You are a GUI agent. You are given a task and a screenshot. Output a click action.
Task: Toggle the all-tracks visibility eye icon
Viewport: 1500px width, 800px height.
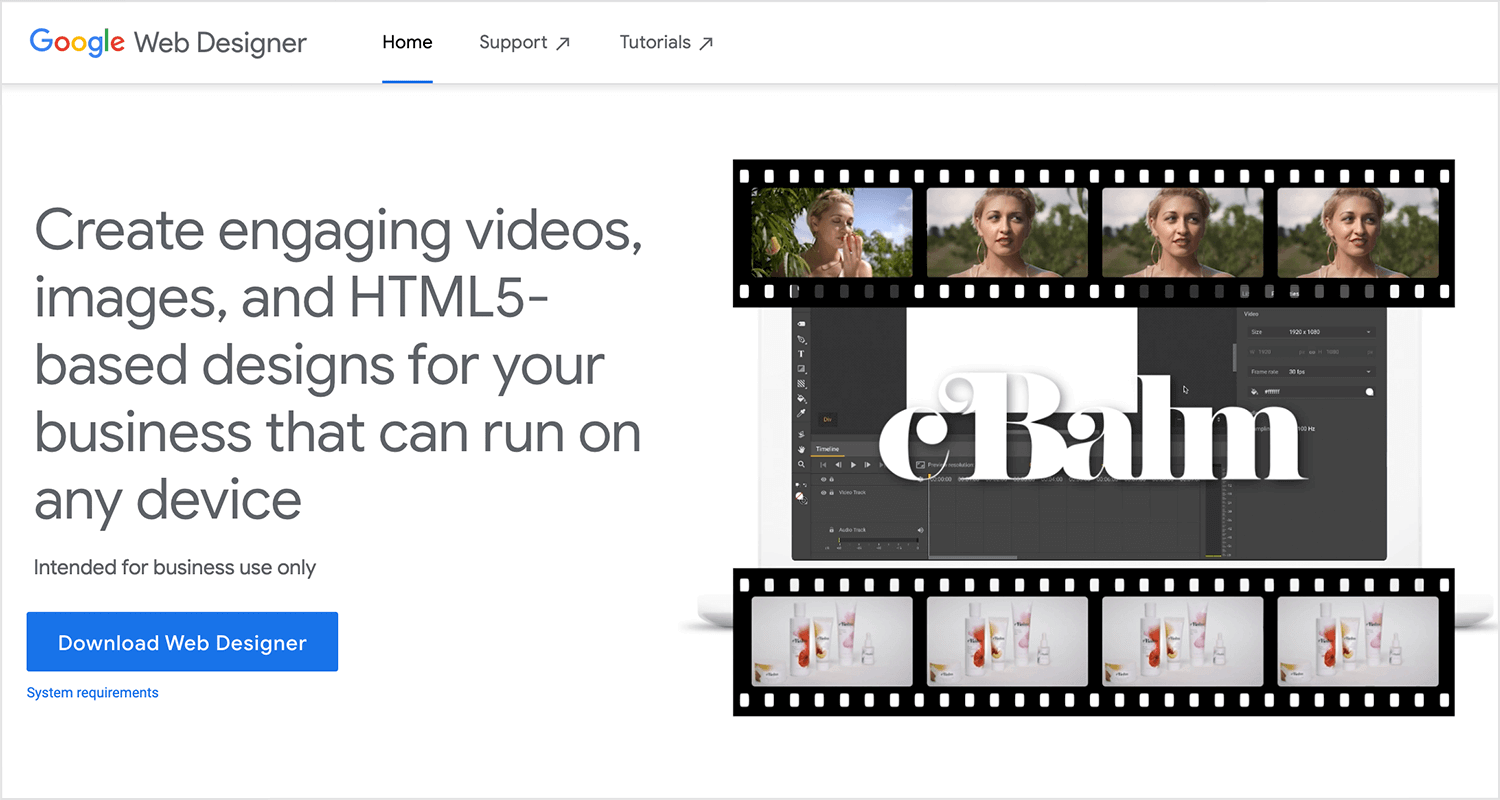[x=823, y=479]
